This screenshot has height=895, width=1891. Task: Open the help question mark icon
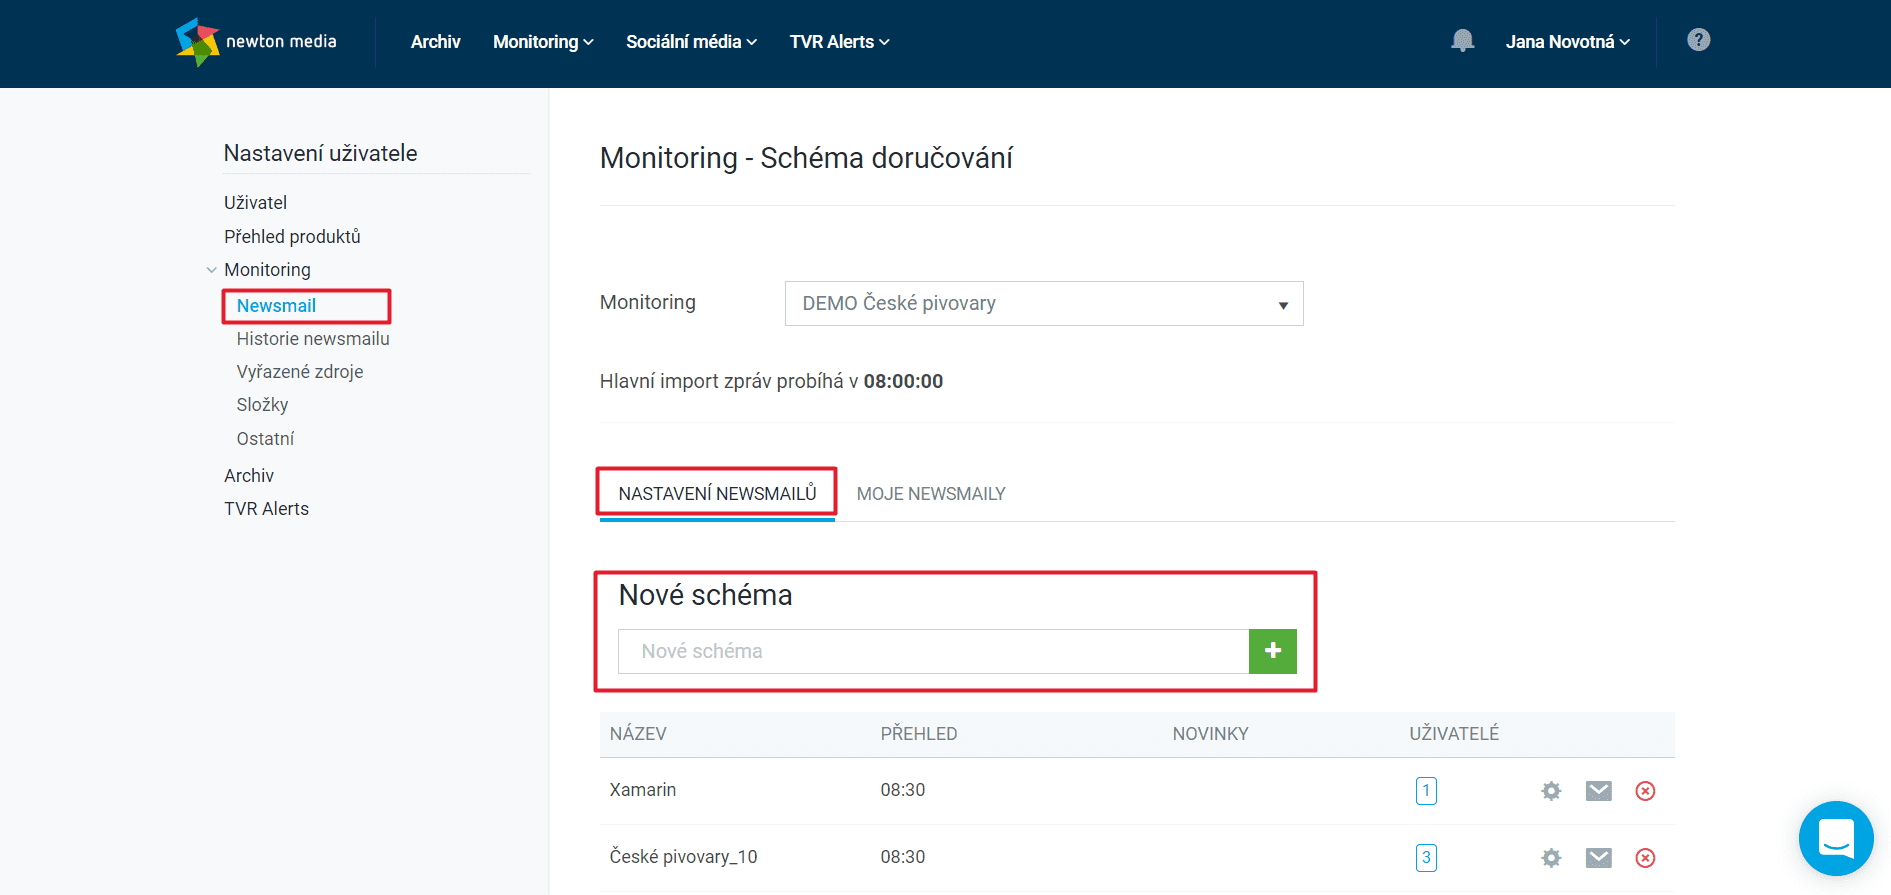(1698, 40)
